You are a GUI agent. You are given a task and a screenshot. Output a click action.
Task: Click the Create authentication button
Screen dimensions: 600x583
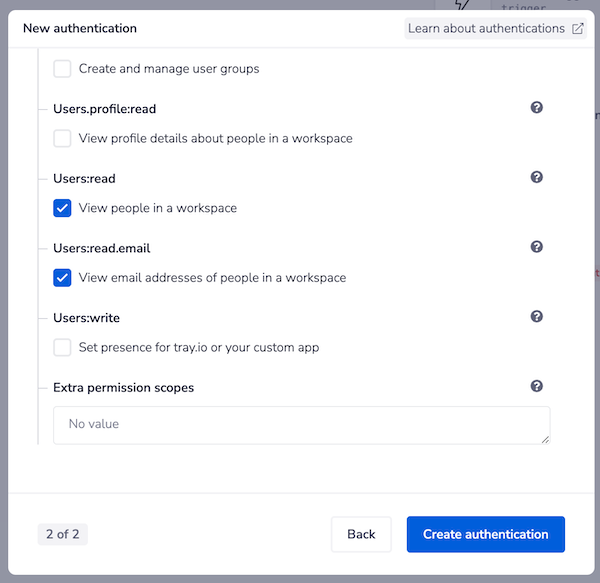485,534
